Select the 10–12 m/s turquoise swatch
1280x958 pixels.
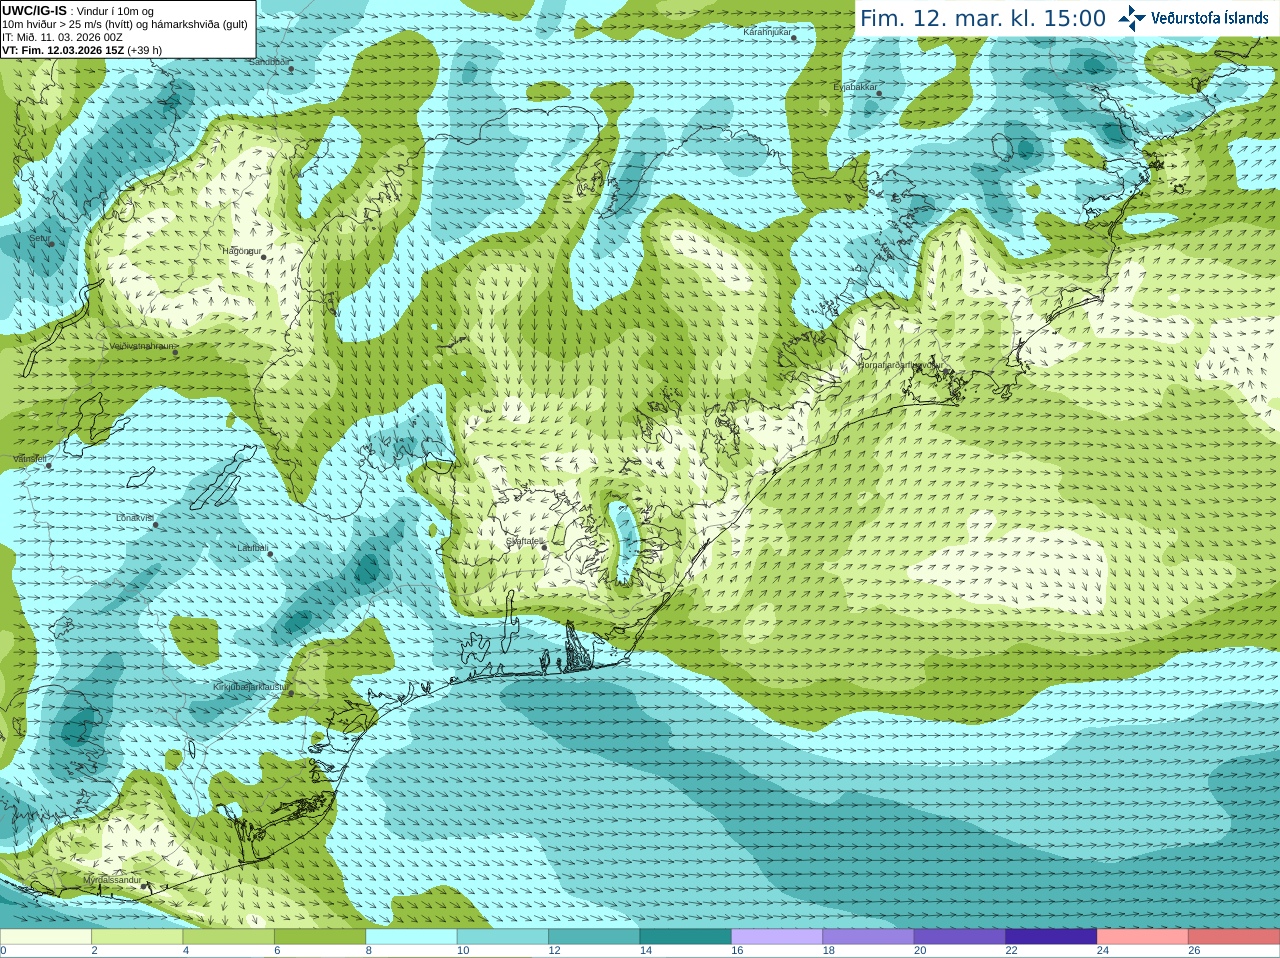(503, 937)
